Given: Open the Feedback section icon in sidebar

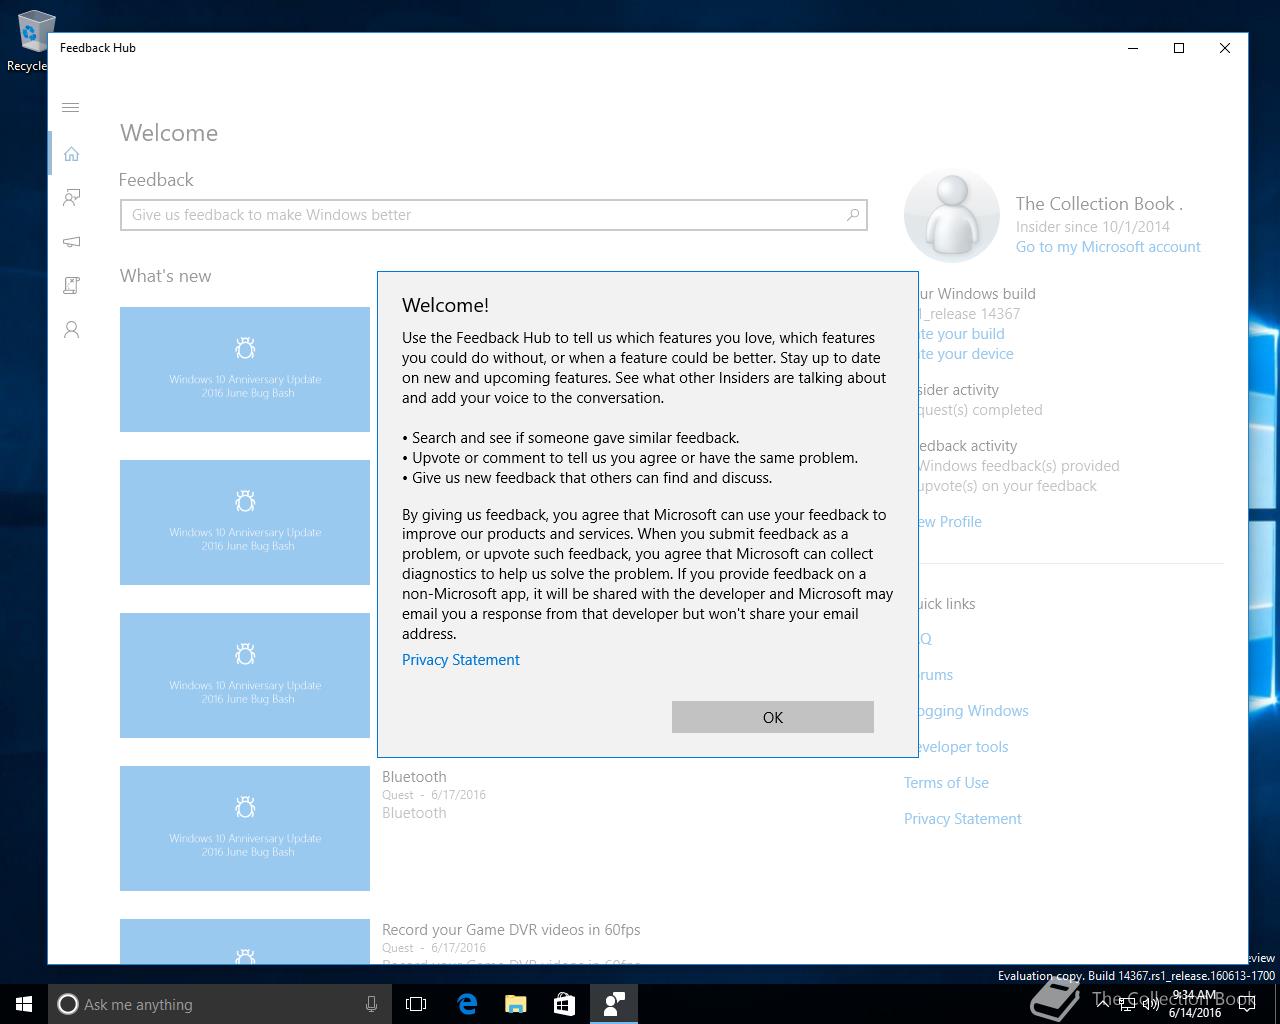Looking at the screenshot, I should pos(71,198).
